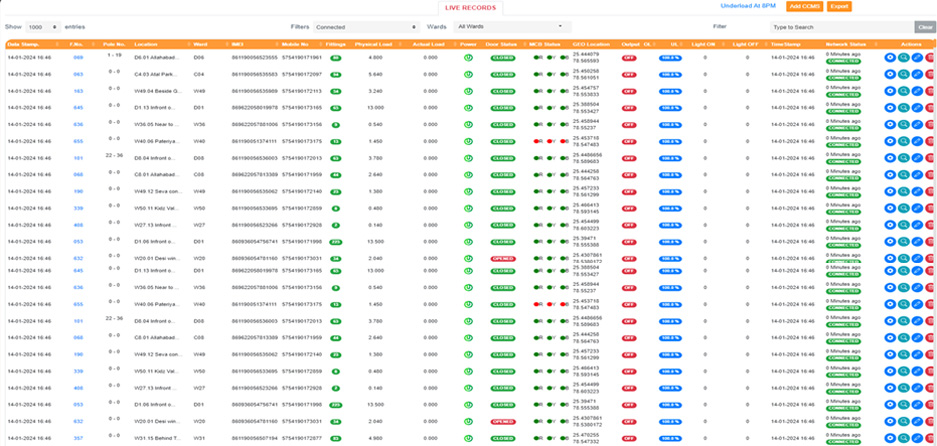
Task: Click the green power icon in row 163
Action: point(468,91)
